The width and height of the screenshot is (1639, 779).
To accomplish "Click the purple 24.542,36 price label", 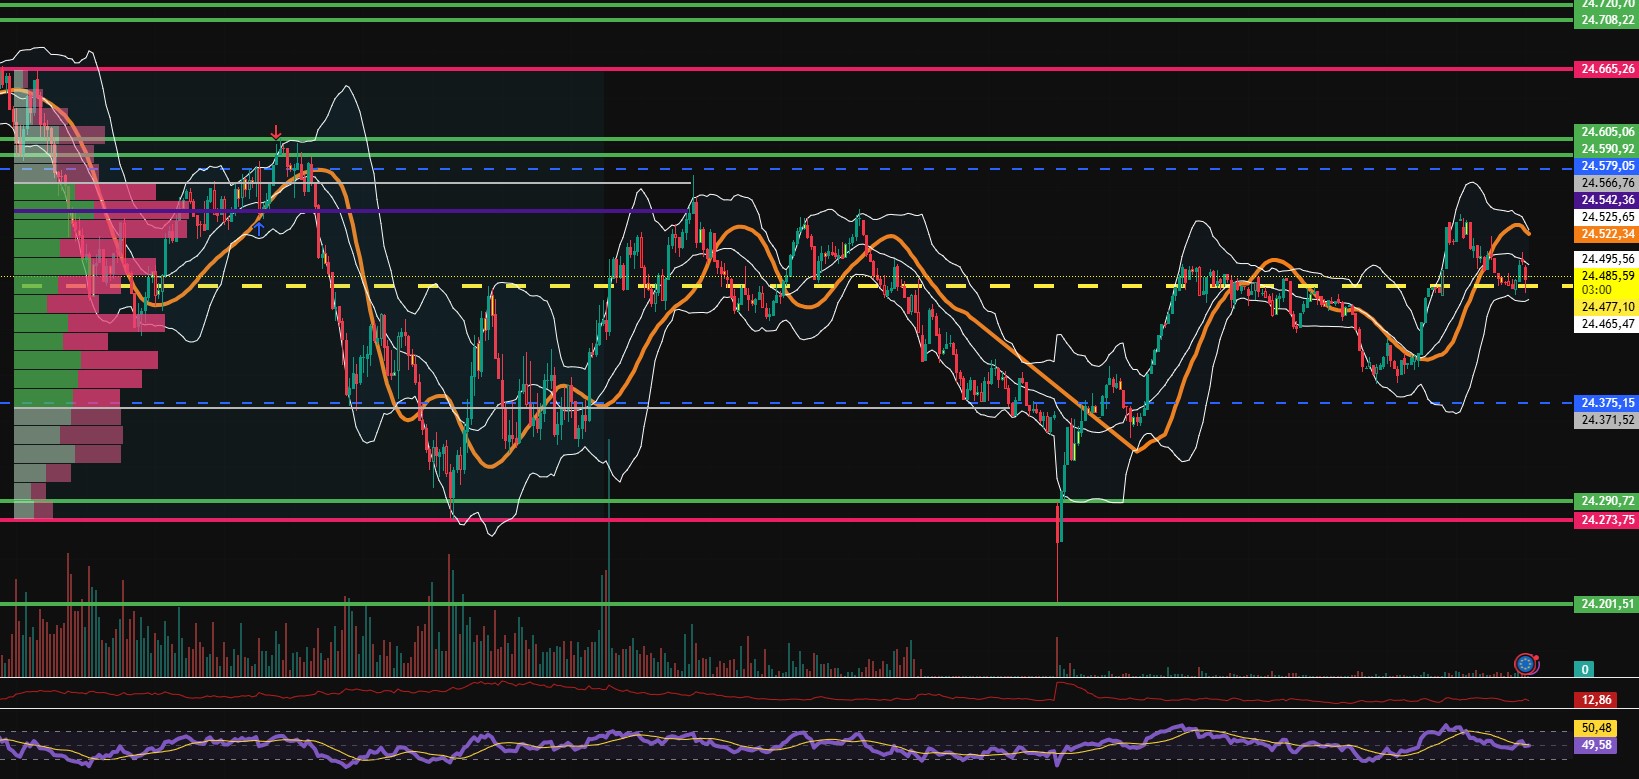I will point(1606,200).
